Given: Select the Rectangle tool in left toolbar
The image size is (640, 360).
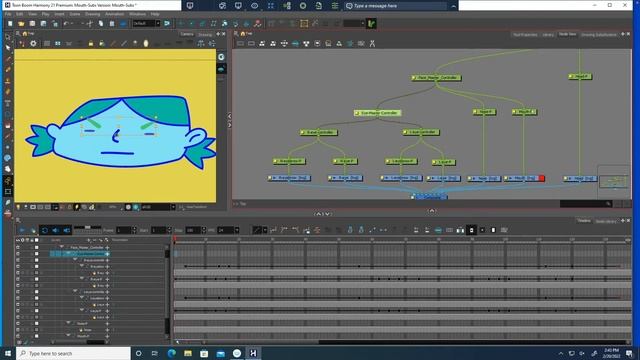Looking at the screenshot, I should tap(8, 191).
